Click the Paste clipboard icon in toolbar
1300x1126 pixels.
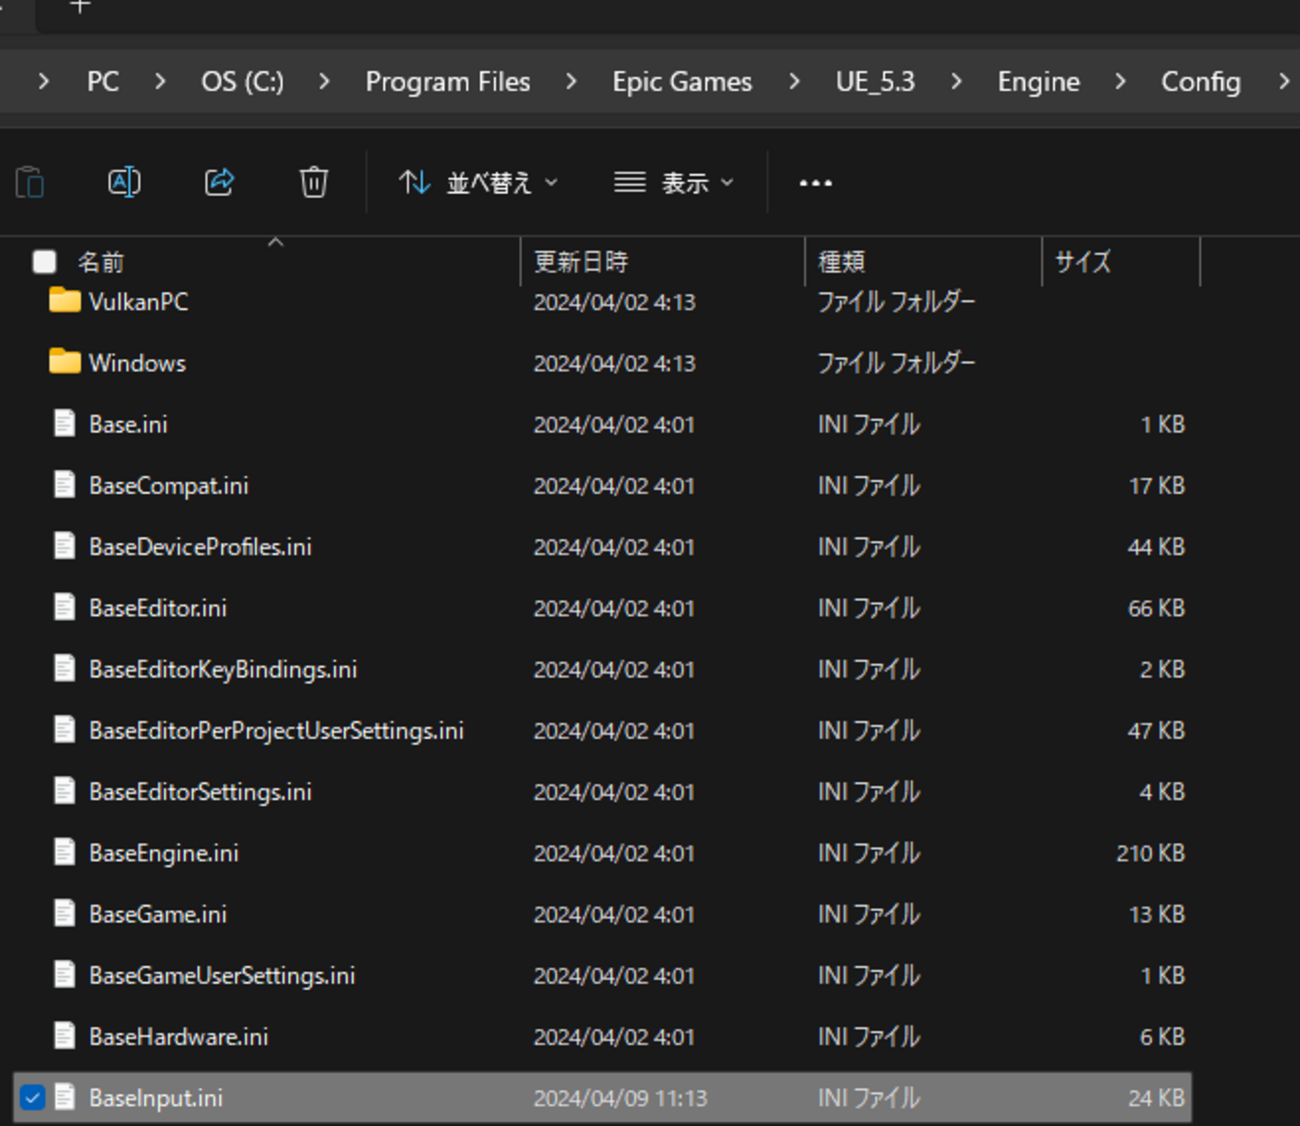[x=30, y=183]
